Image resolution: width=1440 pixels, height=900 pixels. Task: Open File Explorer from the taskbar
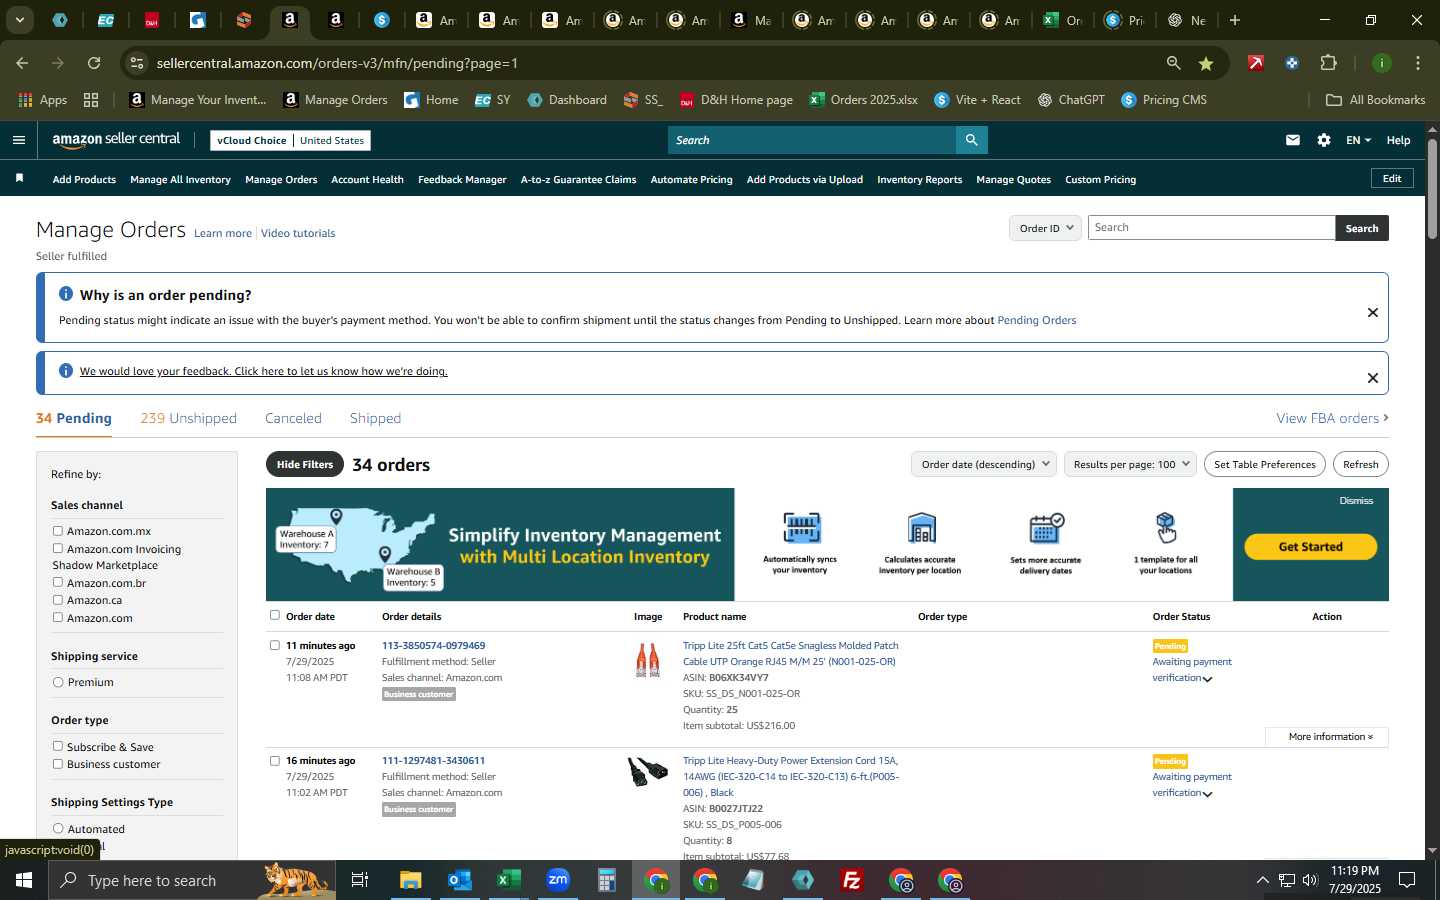(x=411, y=880)
